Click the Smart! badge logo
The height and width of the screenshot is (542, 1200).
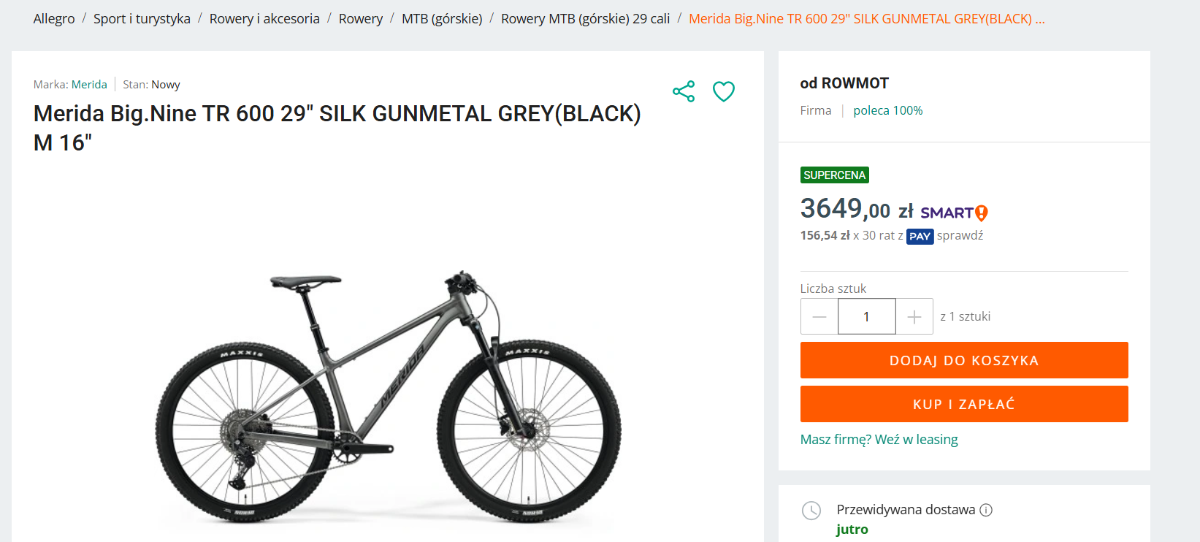click(954, 212)
